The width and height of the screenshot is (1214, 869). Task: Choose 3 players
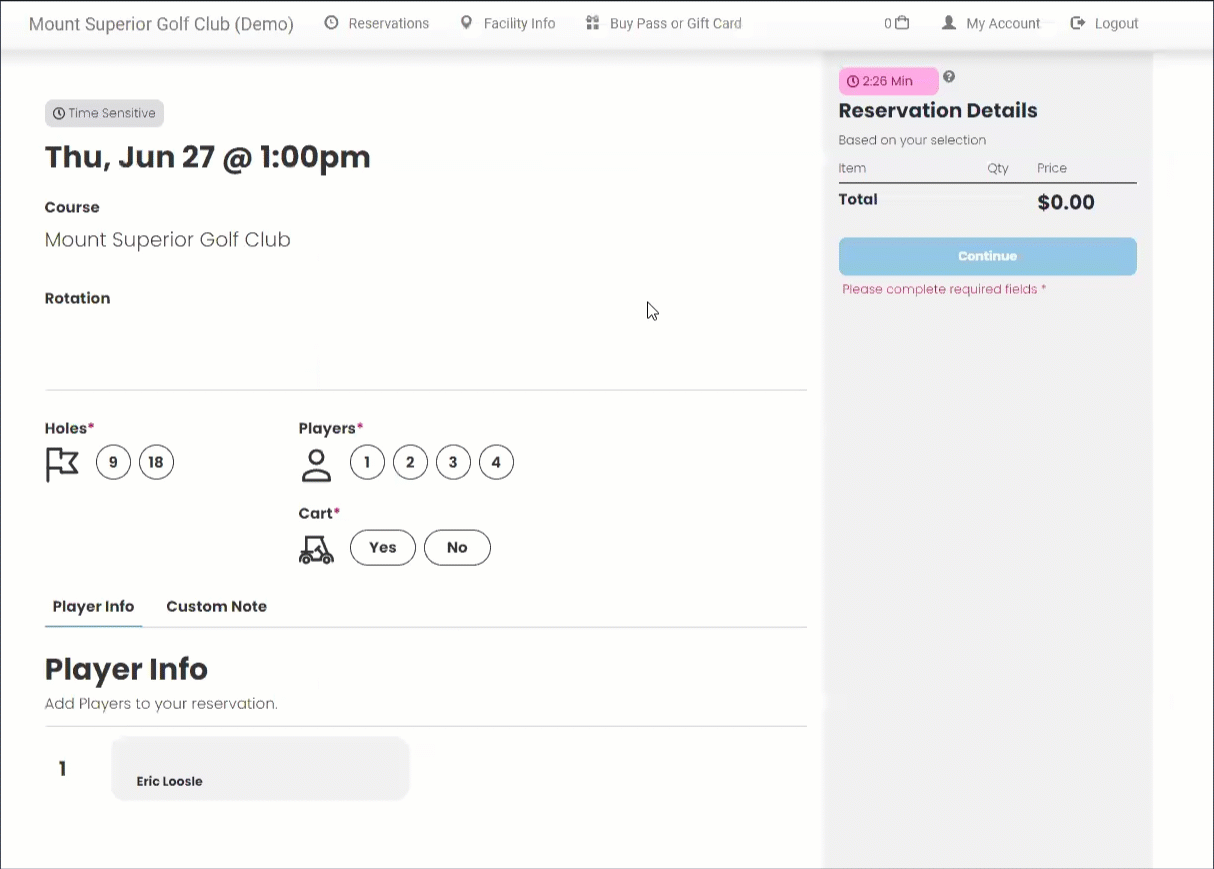point(453,462)
